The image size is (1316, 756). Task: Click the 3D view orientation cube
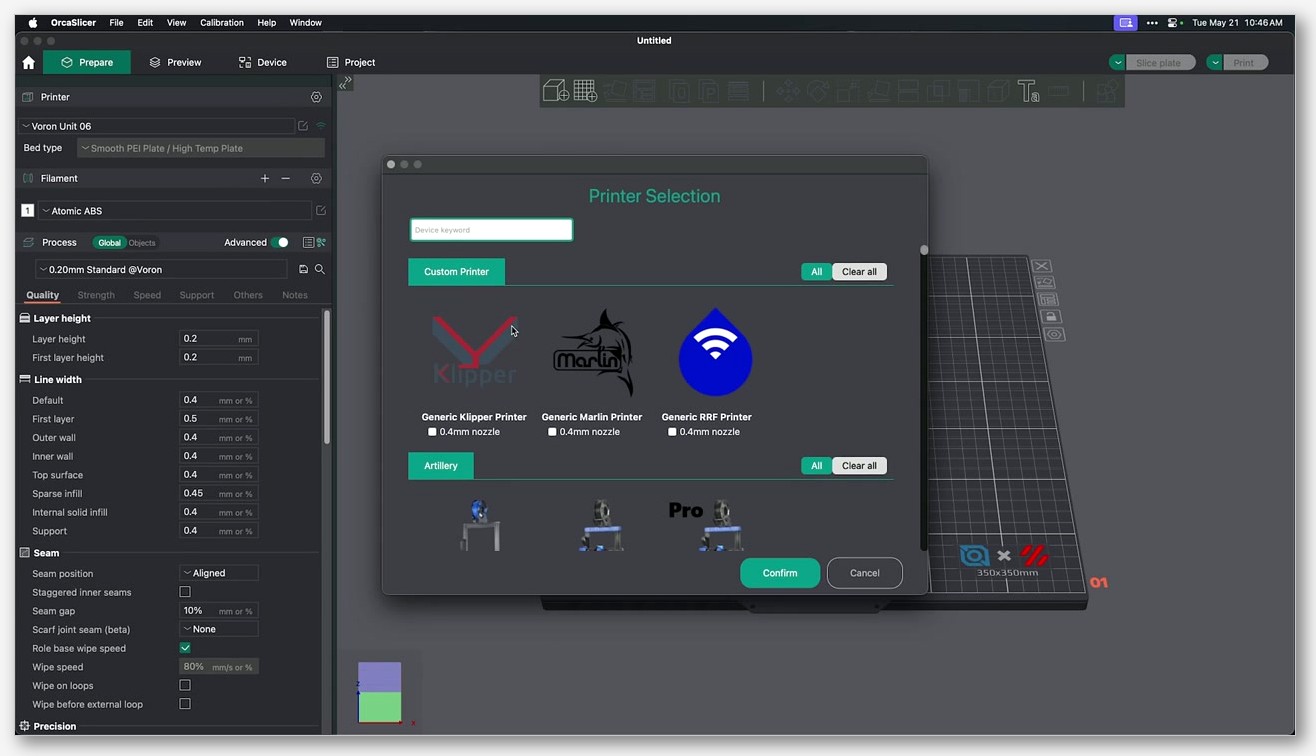click(x=380, y=692)
